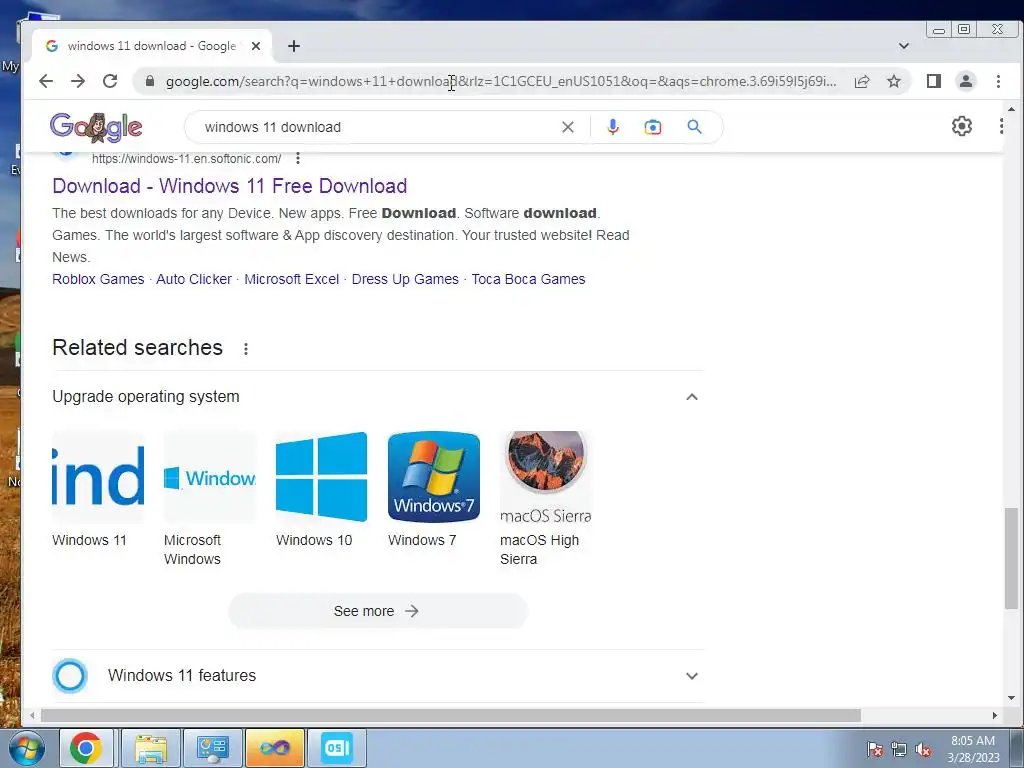1024x768 pixels.
Task: Open more options for the softonic result
Action: (x=298, y=159)
